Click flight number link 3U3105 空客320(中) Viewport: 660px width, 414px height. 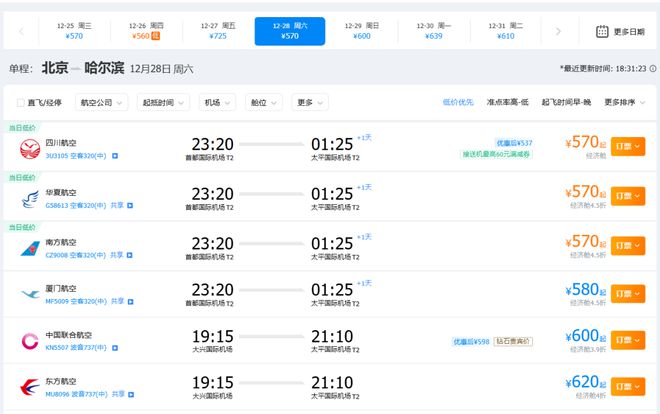(76, 156)
